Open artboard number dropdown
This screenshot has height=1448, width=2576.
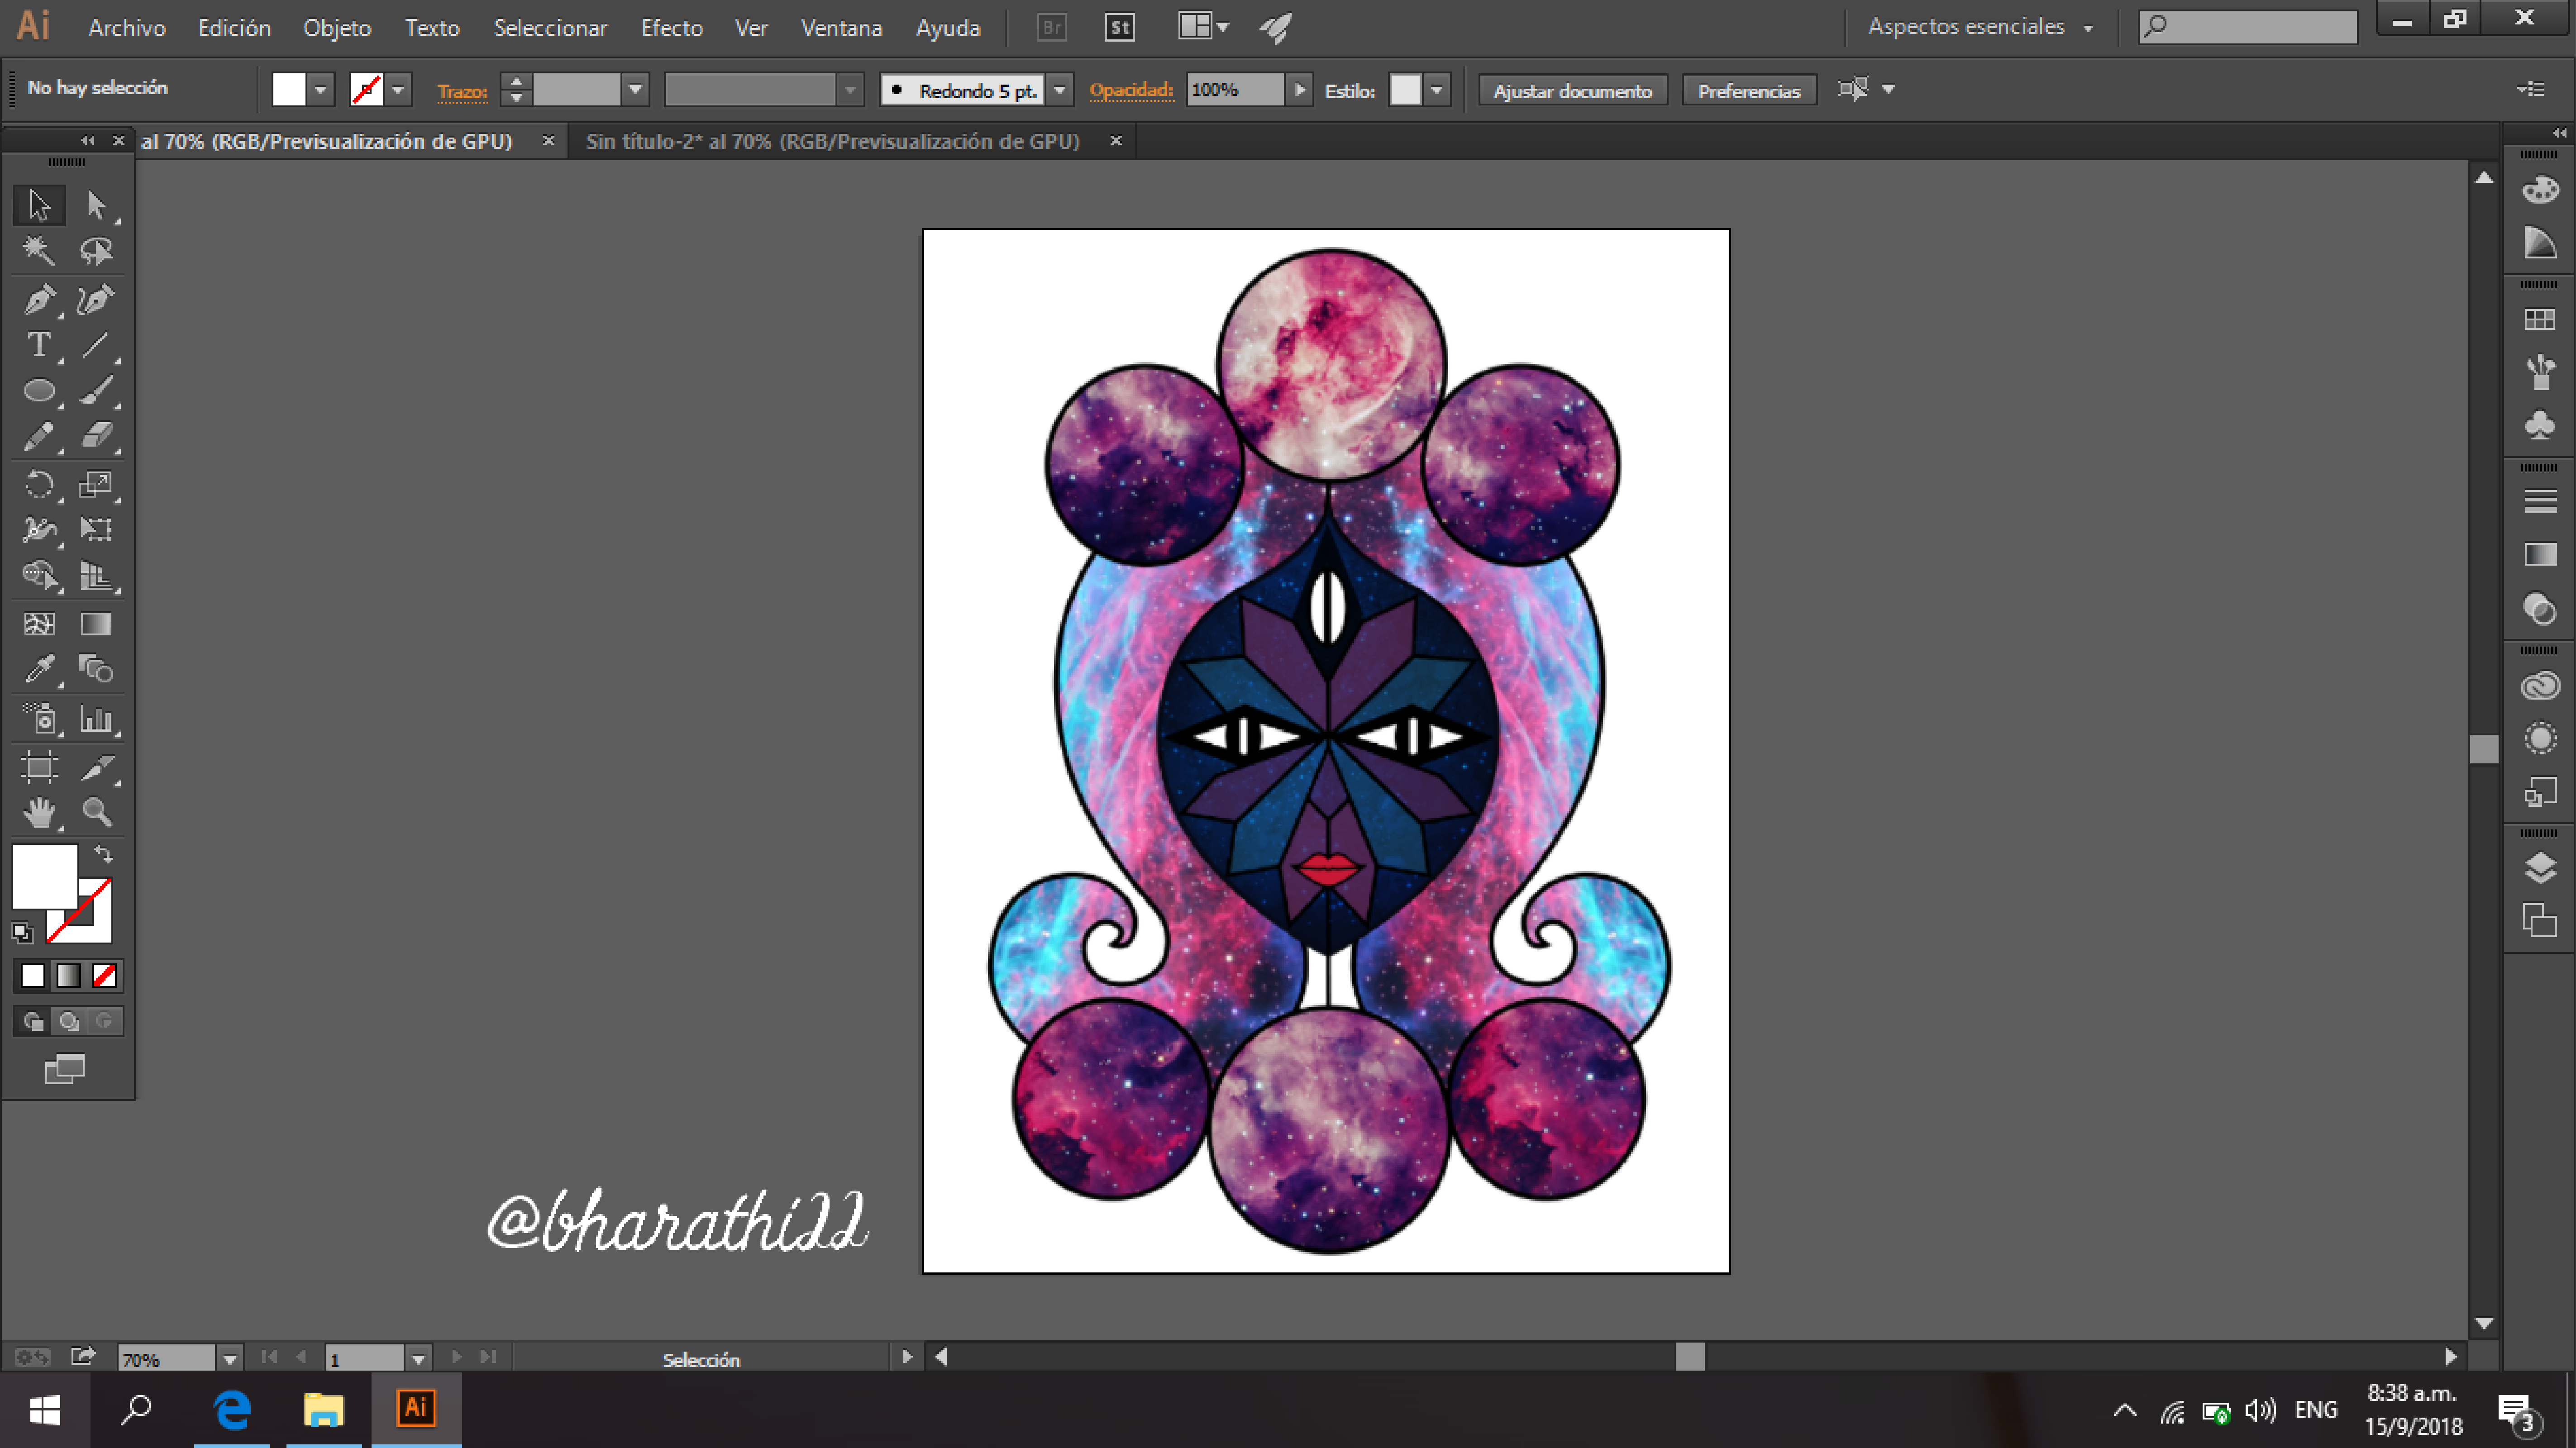pyautogui.click(x=418, y=1359)
